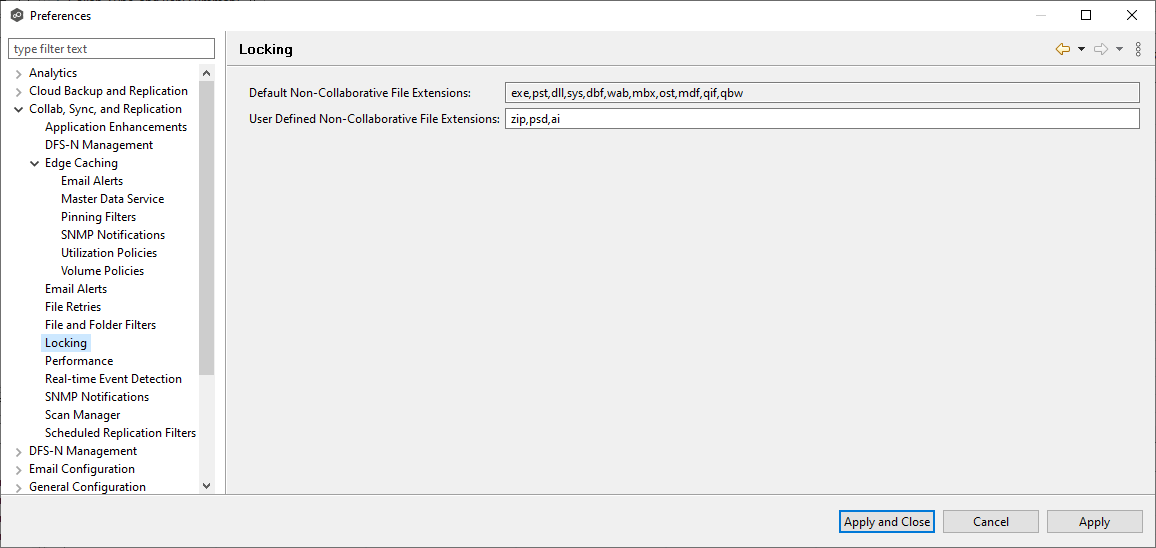Go to Real-time Event Detection settings

pyautogui.click(x=113, y=379)
